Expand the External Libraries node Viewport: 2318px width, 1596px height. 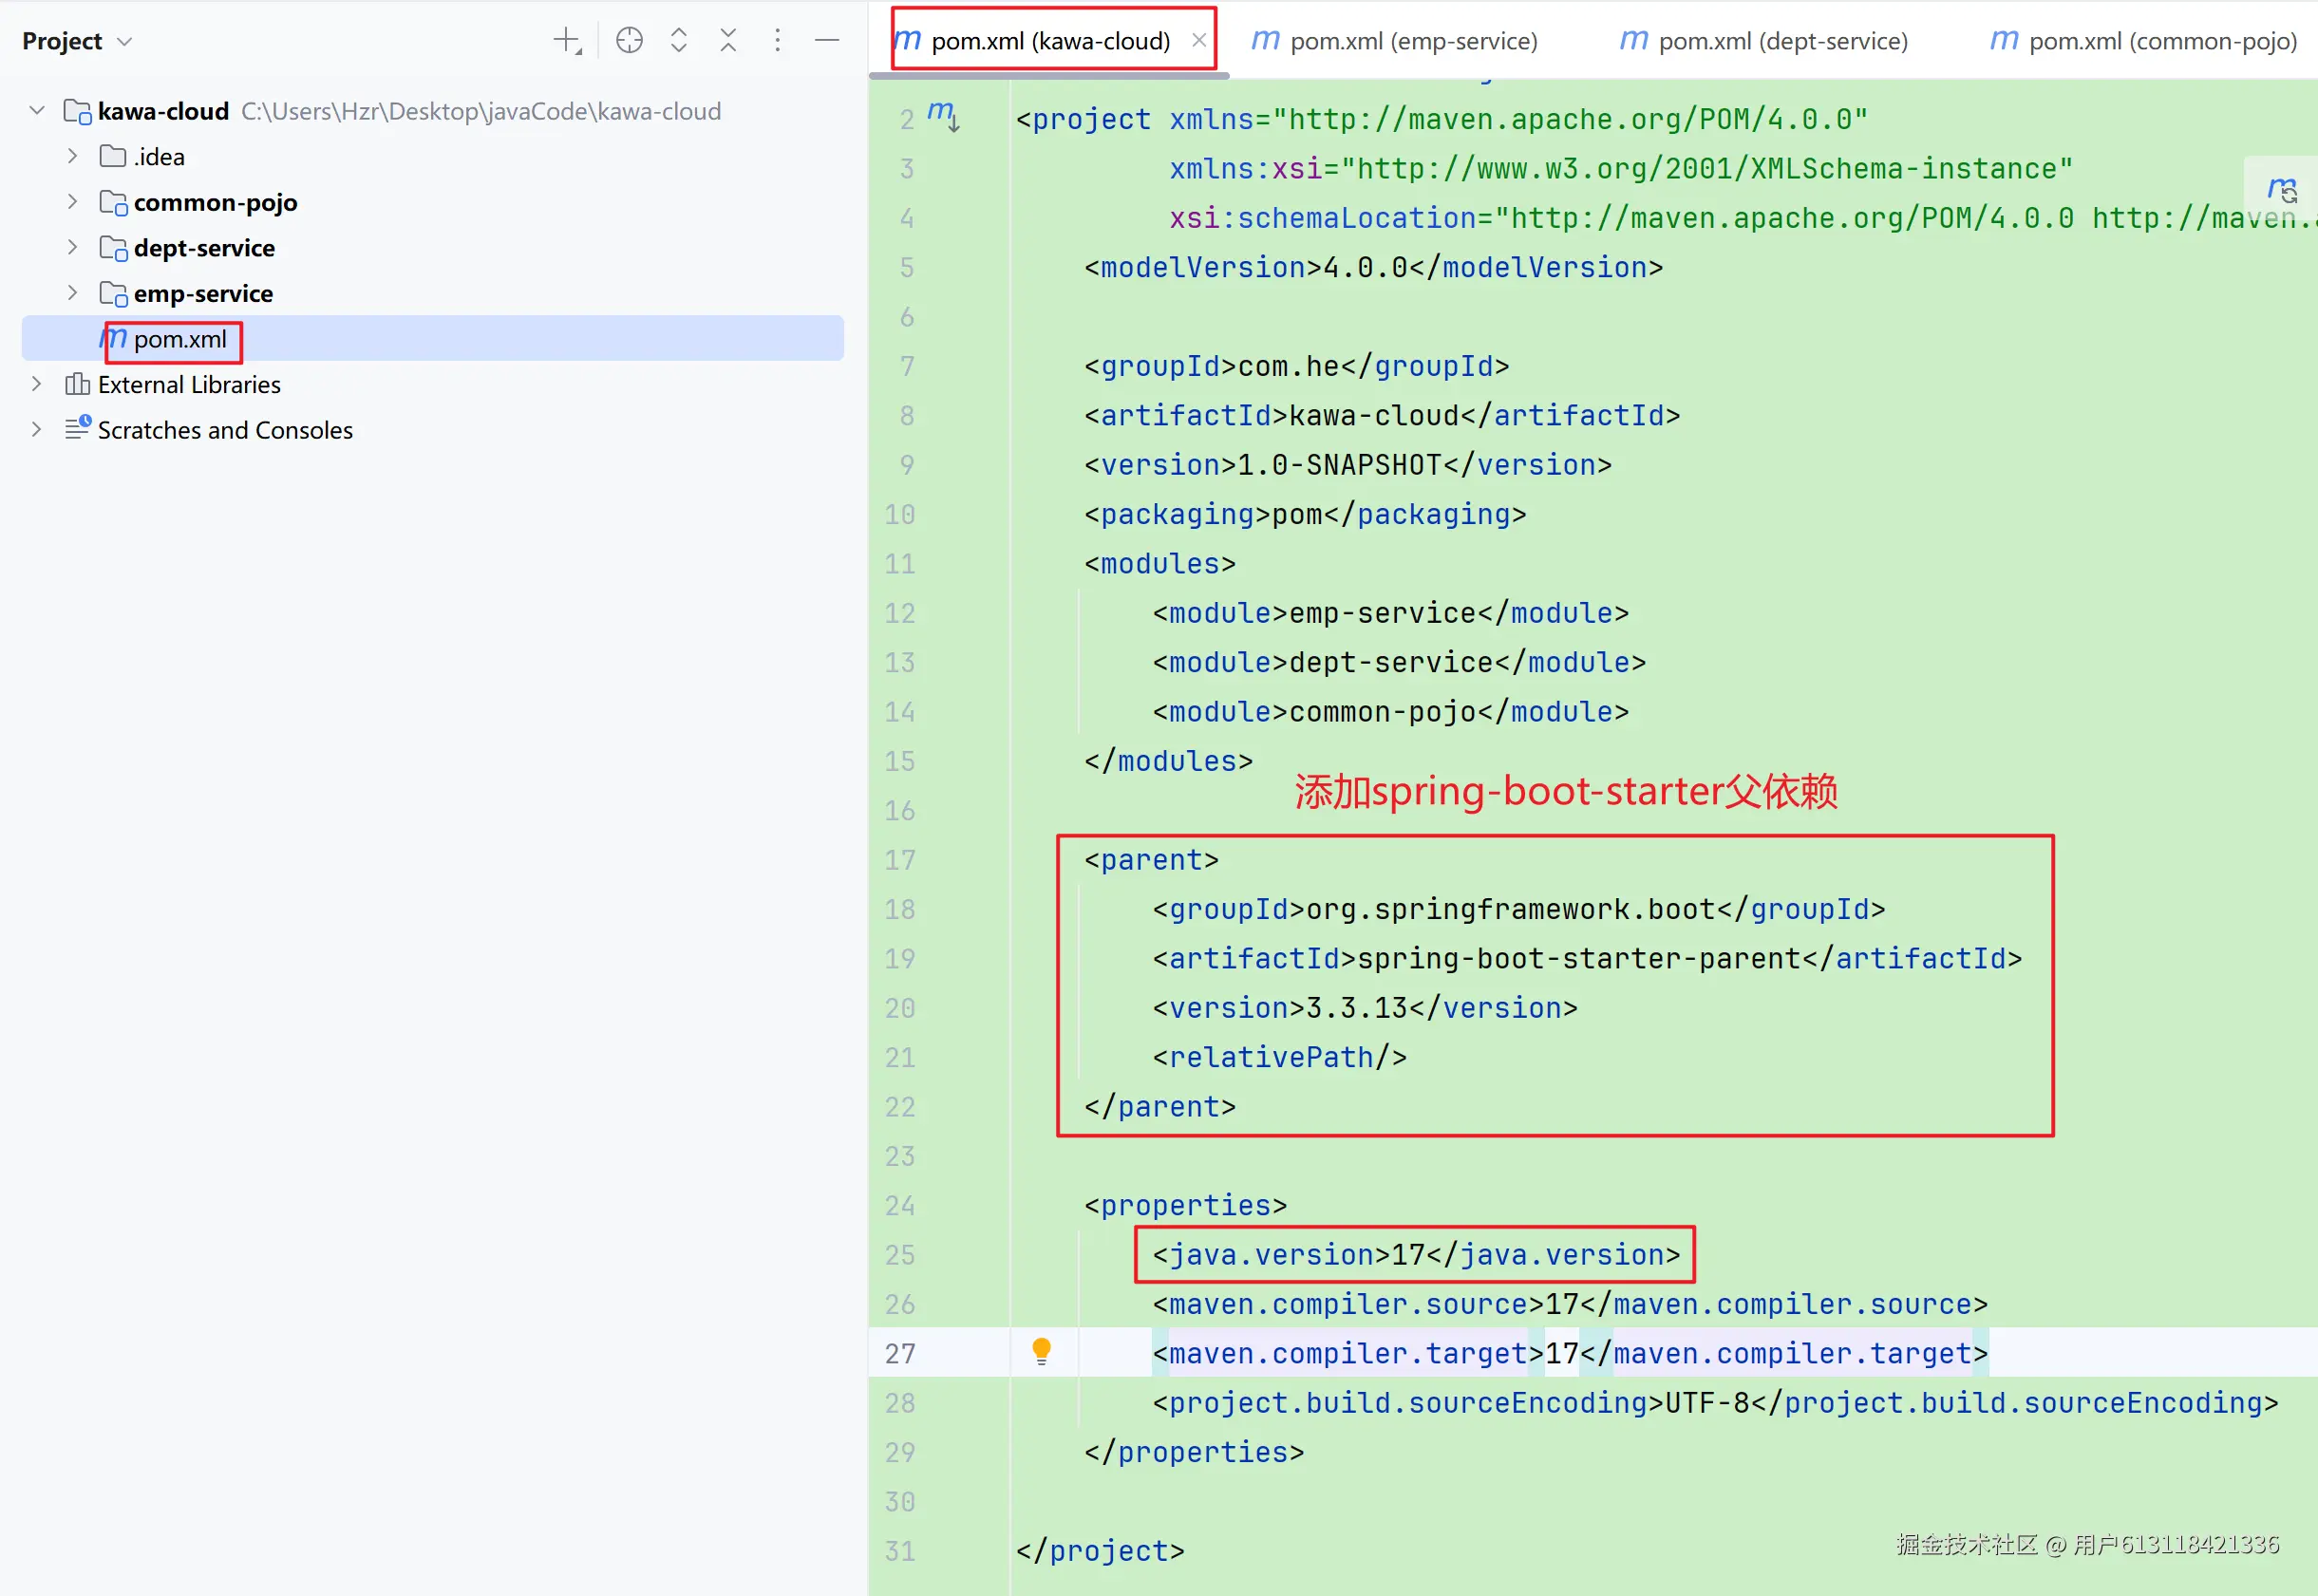[x=37, y=384]
